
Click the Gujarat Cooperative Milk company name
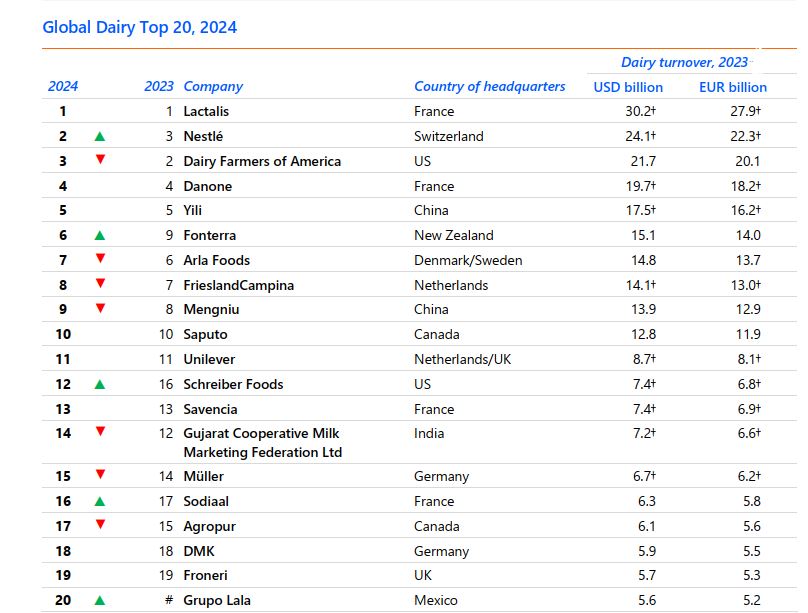[x=262, y=433]
